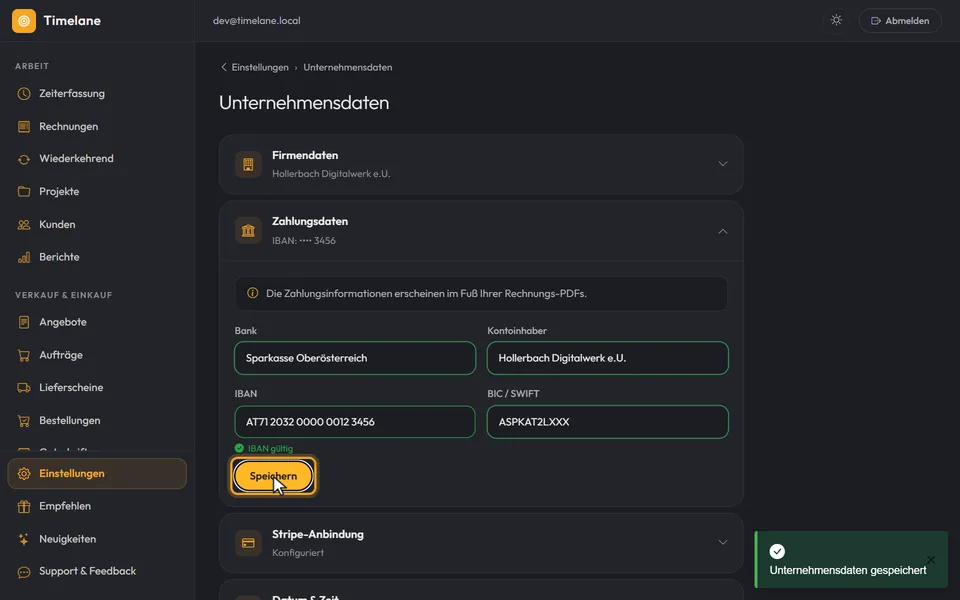Click the Bestellungen cart icon
Screen dimensions: 960x600
[24, 421]
